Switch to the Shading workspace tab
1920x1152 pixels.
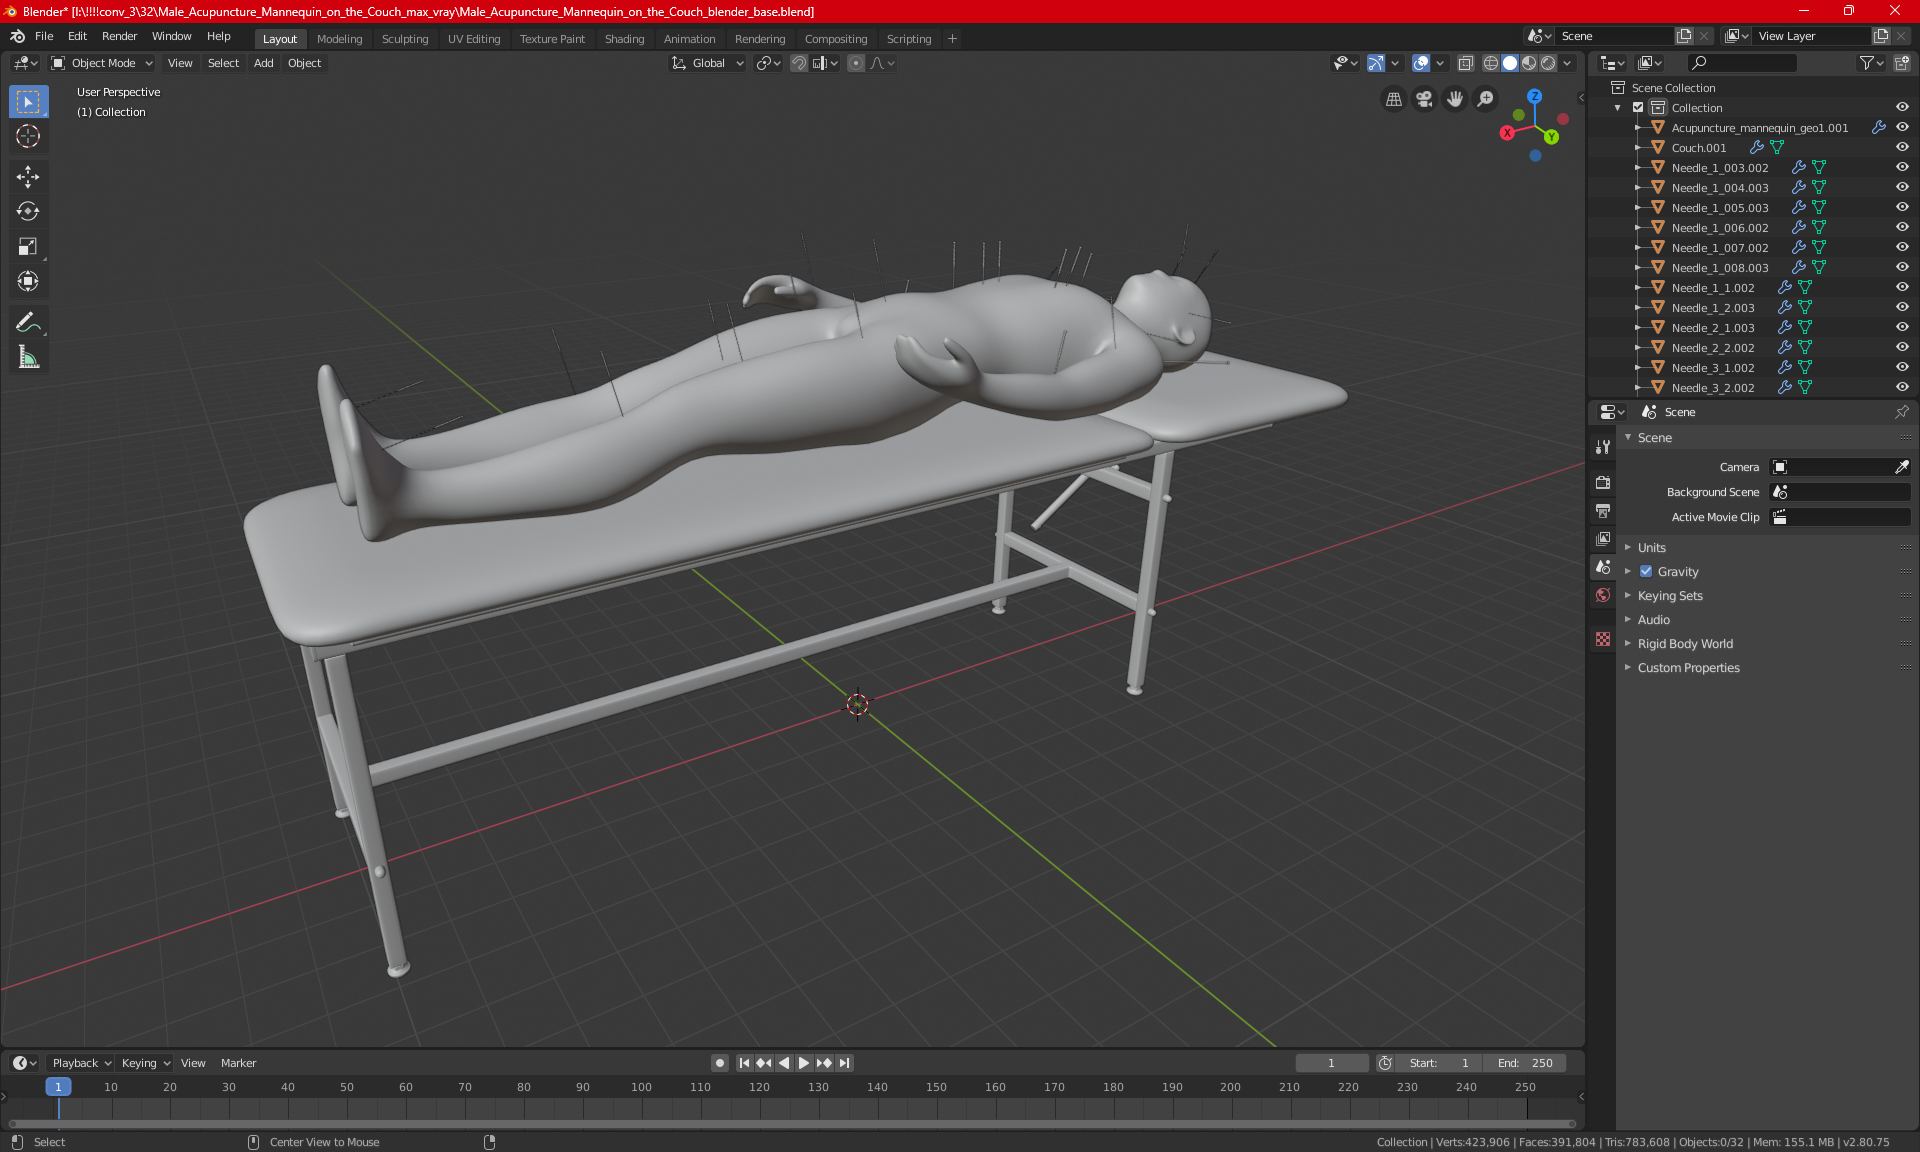click(x=624, y=39)
